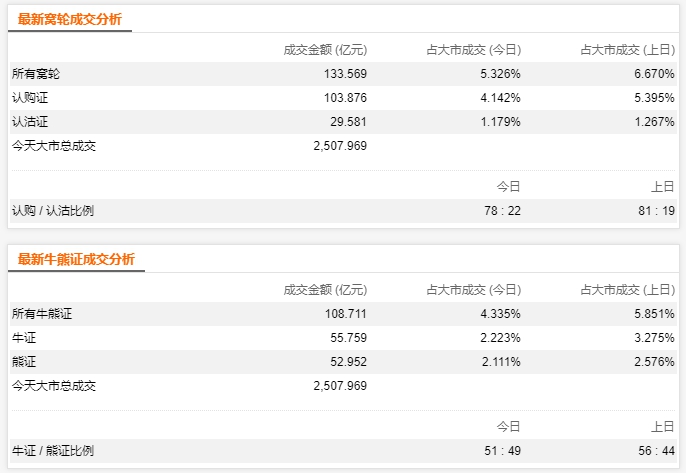Select the 所有窝轮 row label

36,74
